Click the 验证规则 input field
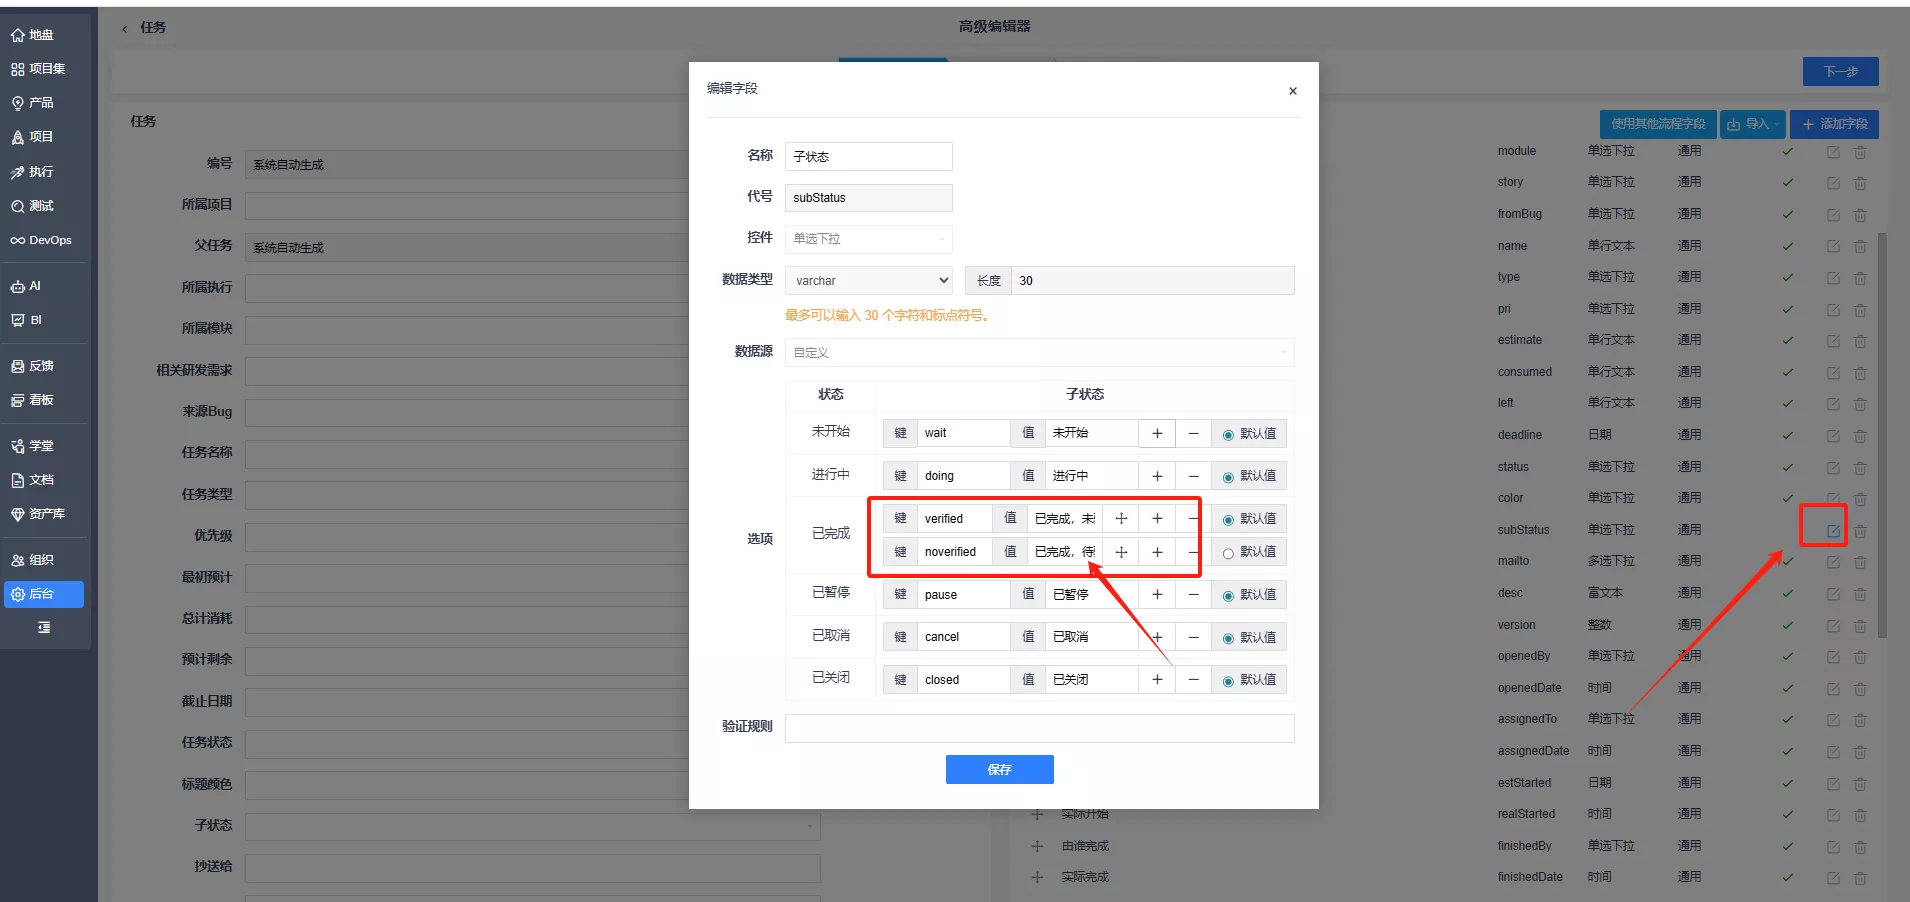Screen dimensions: 1910x902 coord(1038,728)
